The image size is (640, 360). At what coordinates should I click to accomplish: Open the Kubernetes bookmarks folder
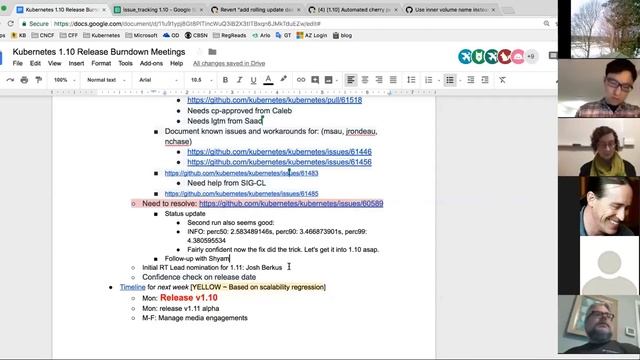[x=102, y=36]
